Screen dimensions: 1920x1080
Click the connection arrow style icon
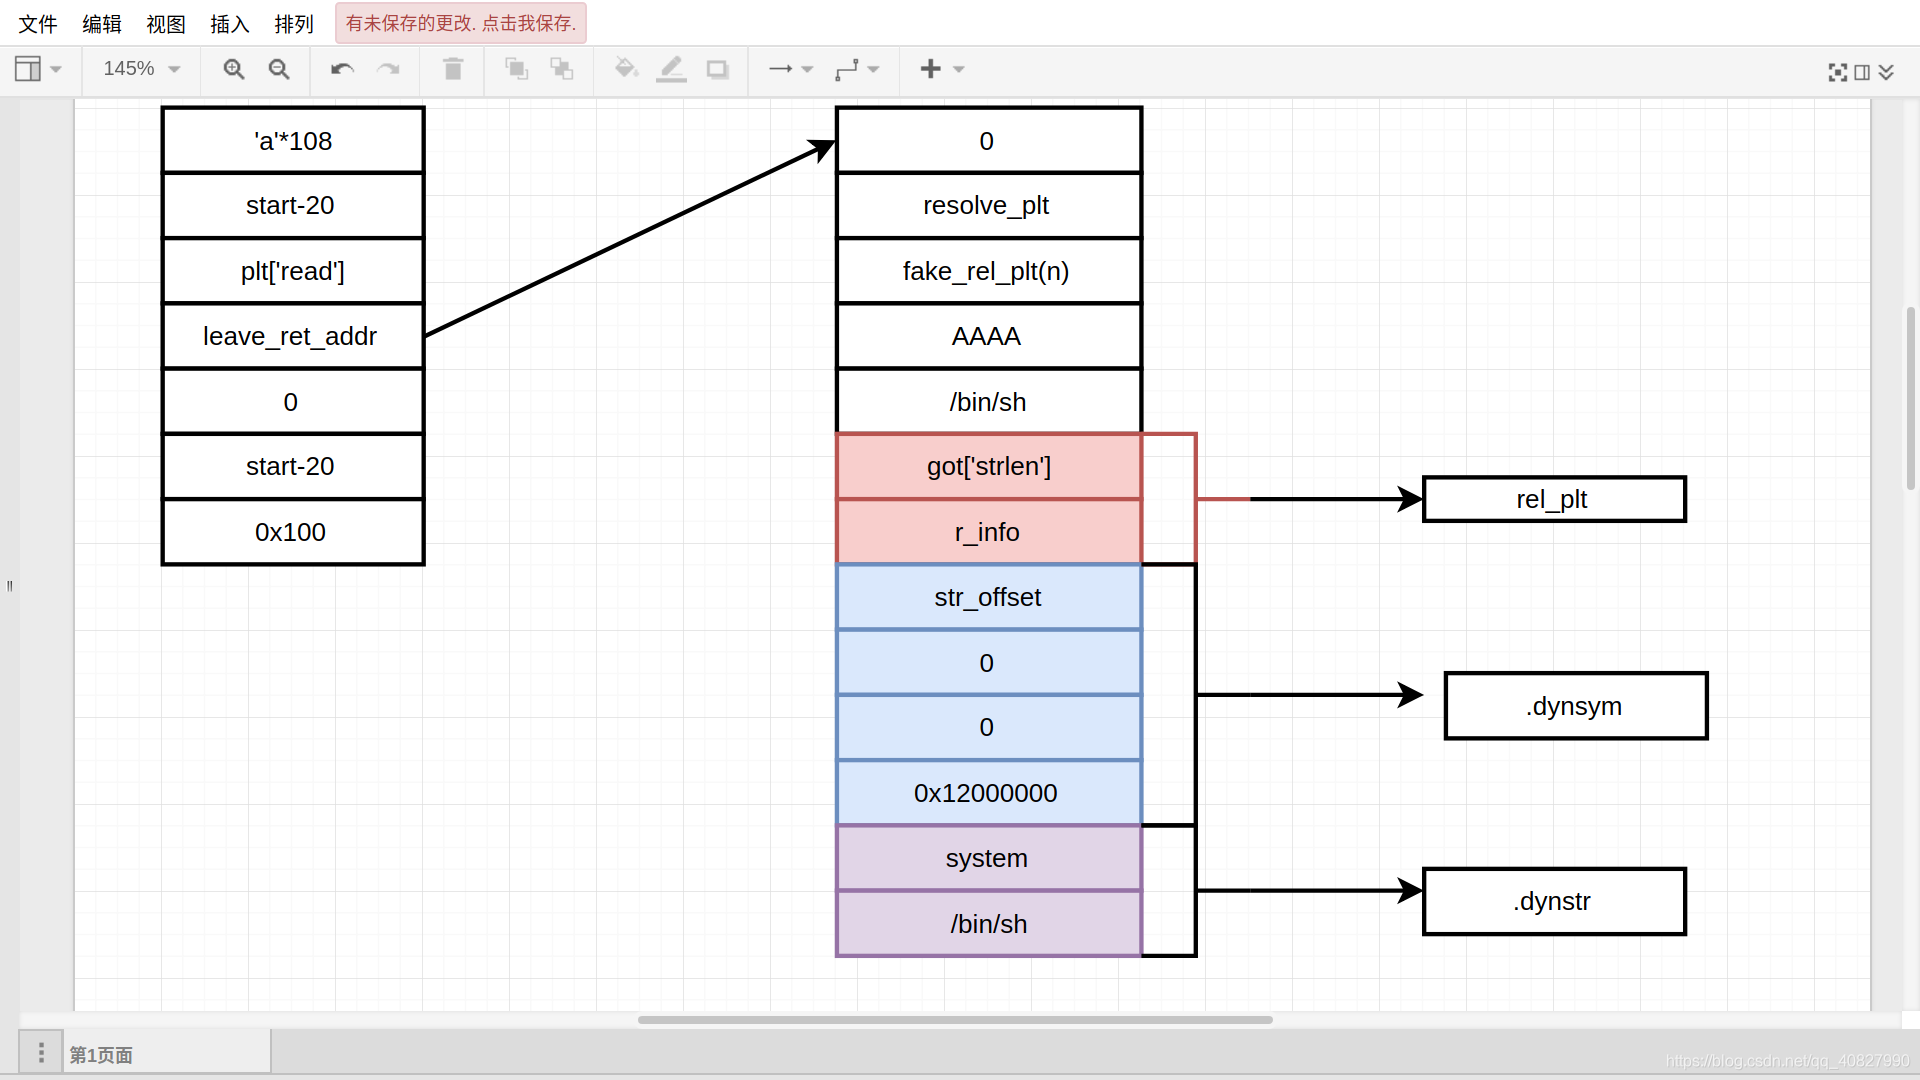pos(780,69)
